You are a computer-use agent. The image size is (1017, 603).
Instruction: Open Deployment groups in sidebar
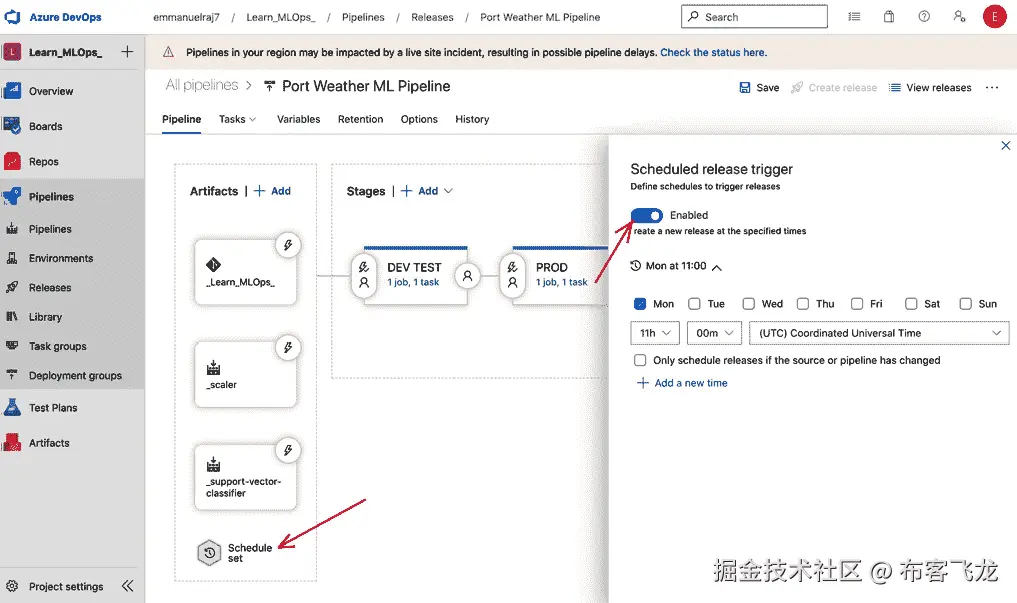click(73, 375)
